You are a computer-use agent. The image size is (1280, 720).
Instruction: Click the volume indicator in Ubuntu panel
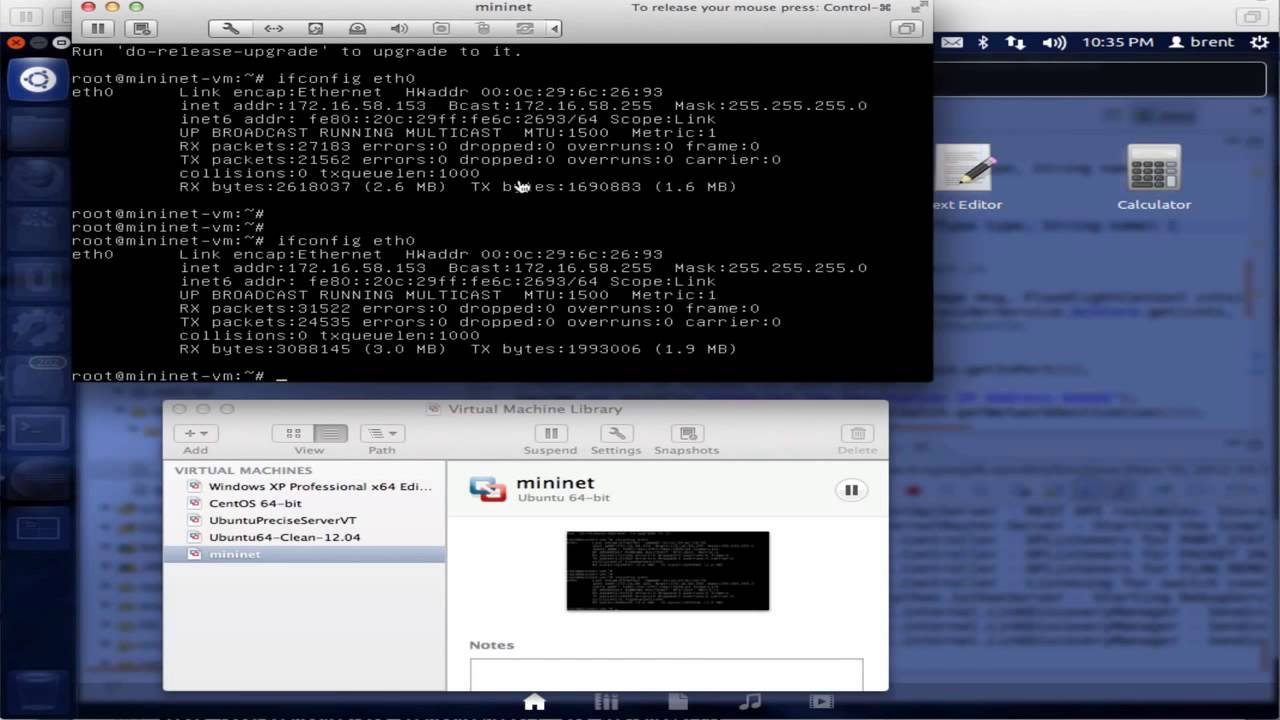[x=1054, y=42]
